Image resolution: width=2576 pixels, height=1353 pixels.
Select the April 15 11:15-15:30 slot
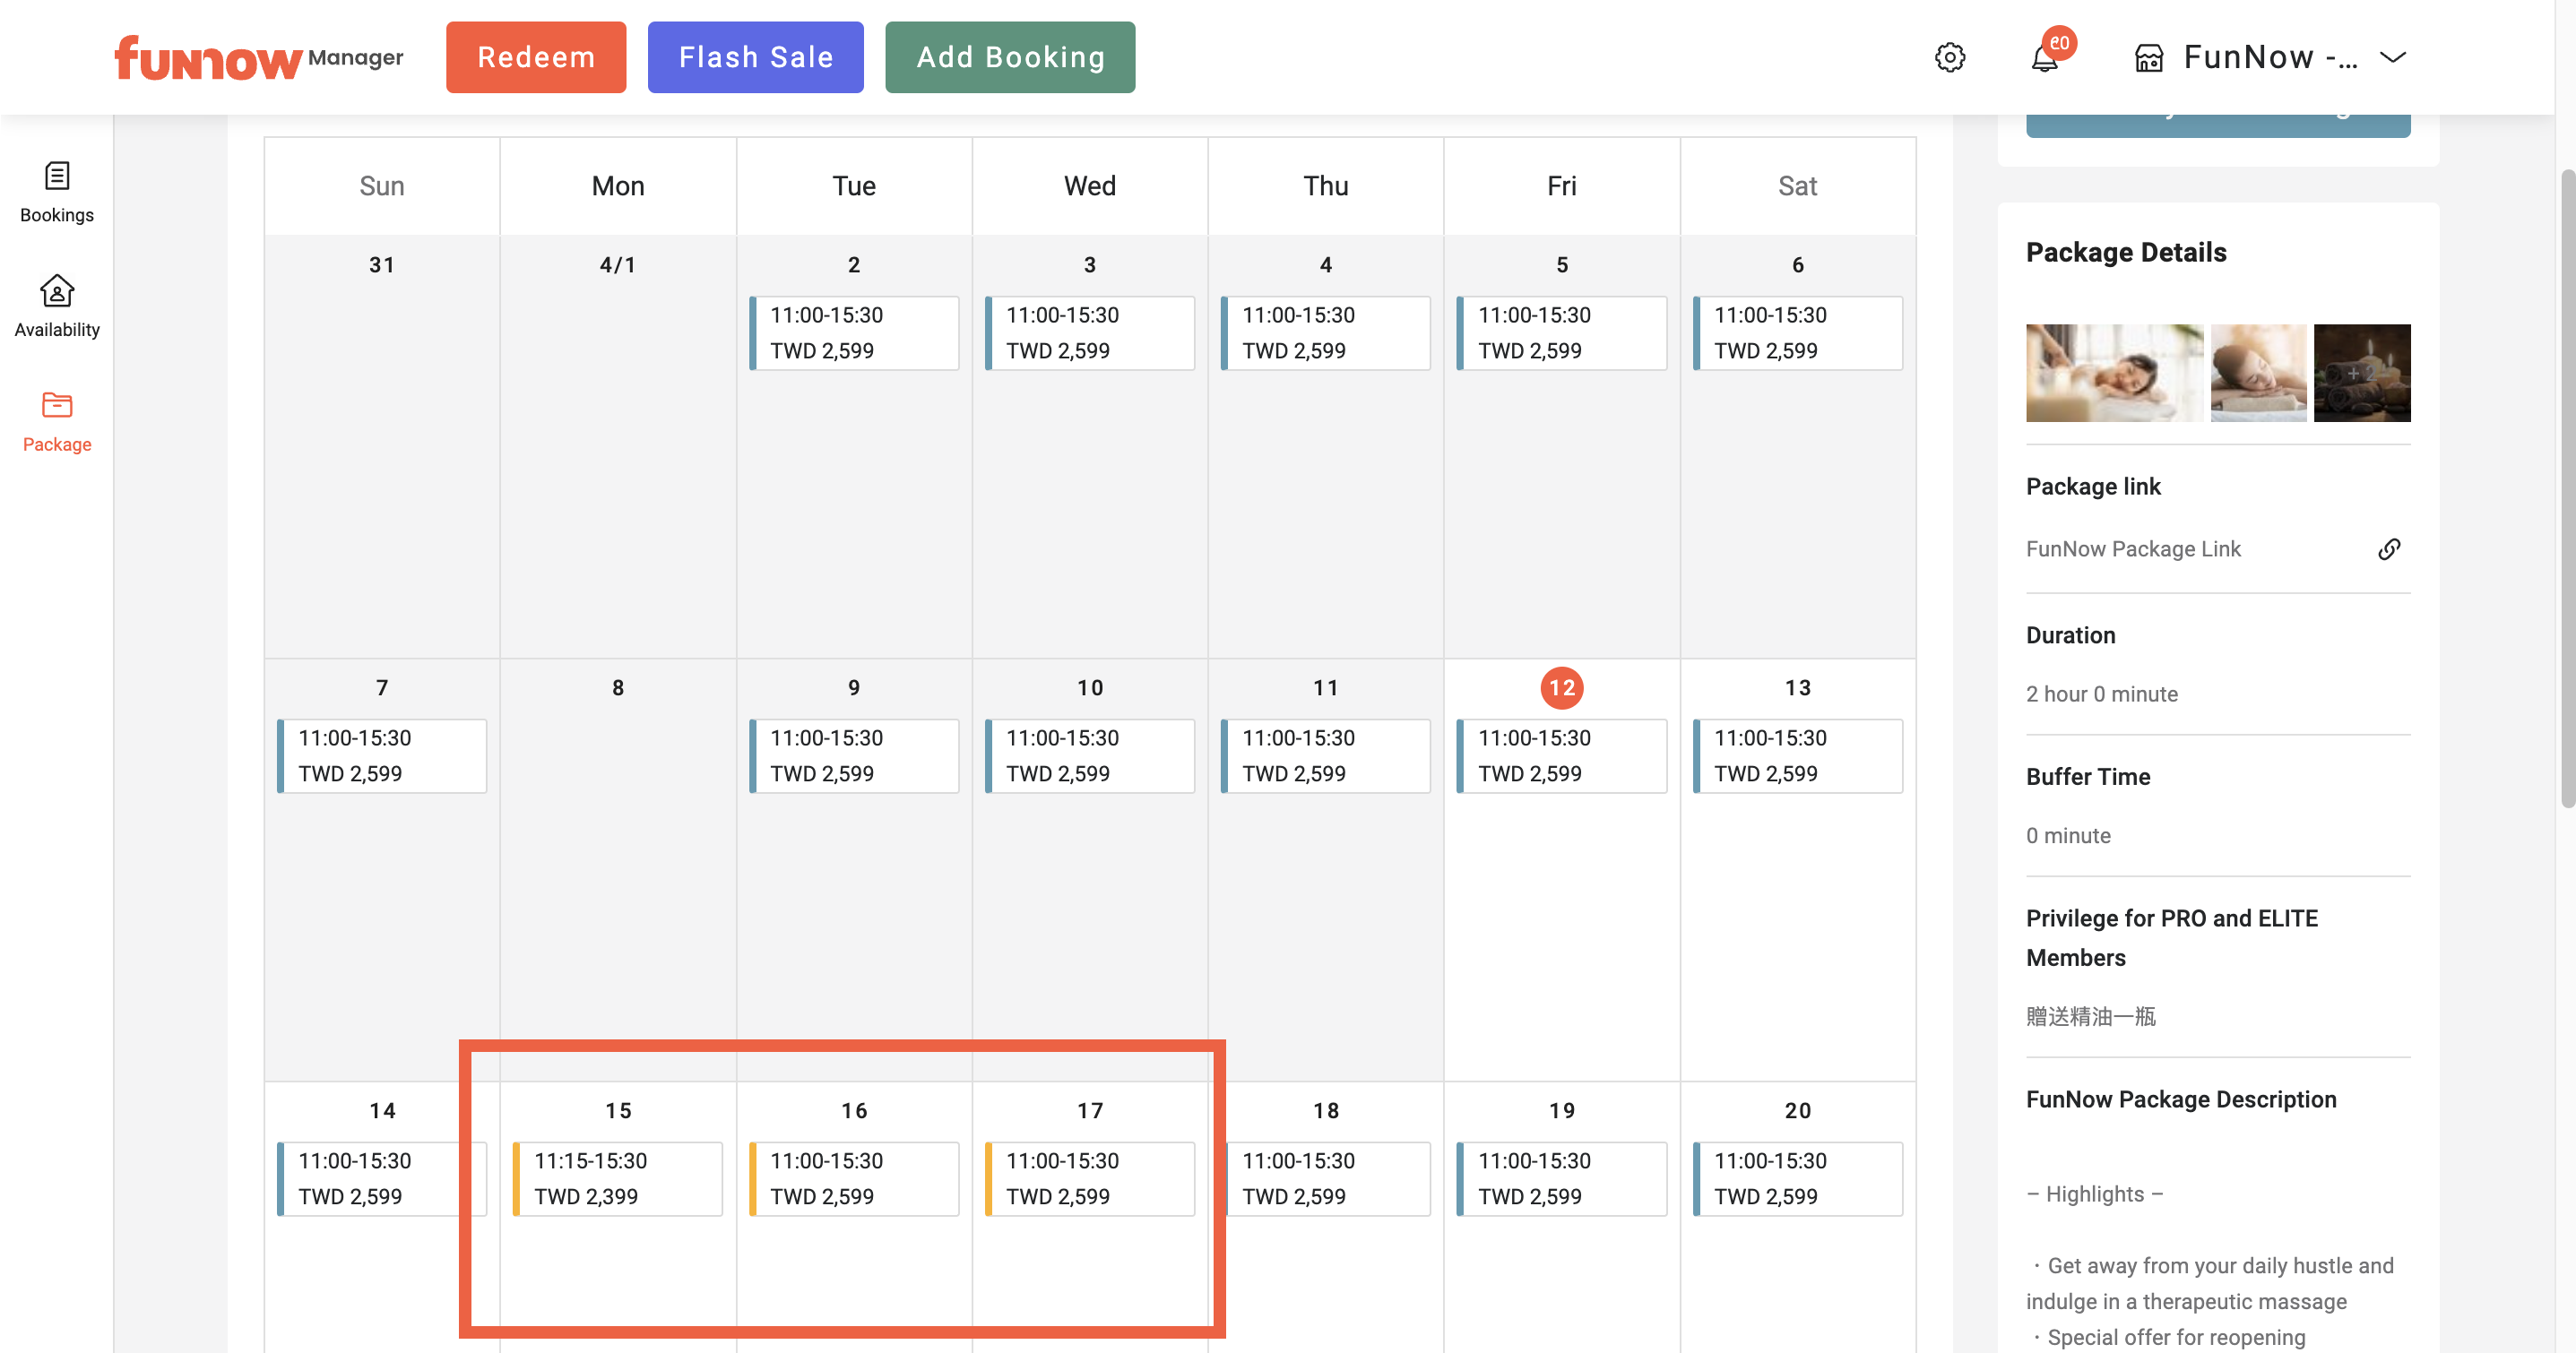click(618, 1178)
